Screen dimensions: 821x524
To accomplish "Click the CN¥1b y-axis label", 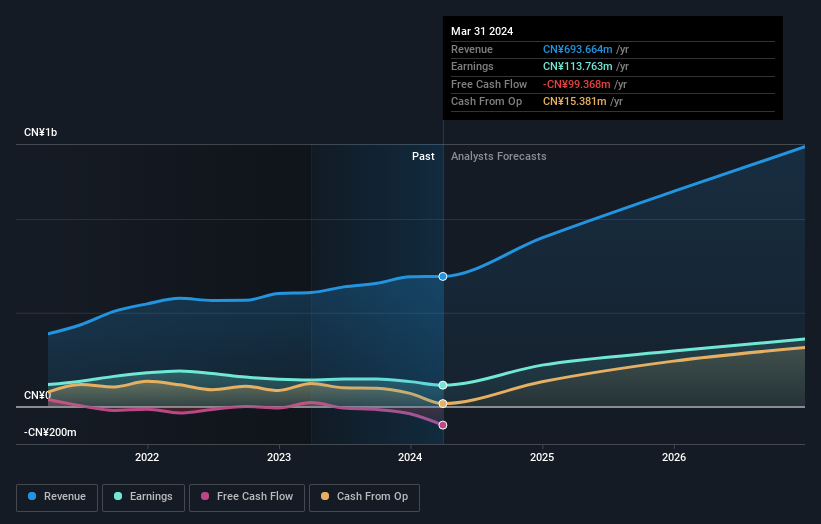I will 40,132.
